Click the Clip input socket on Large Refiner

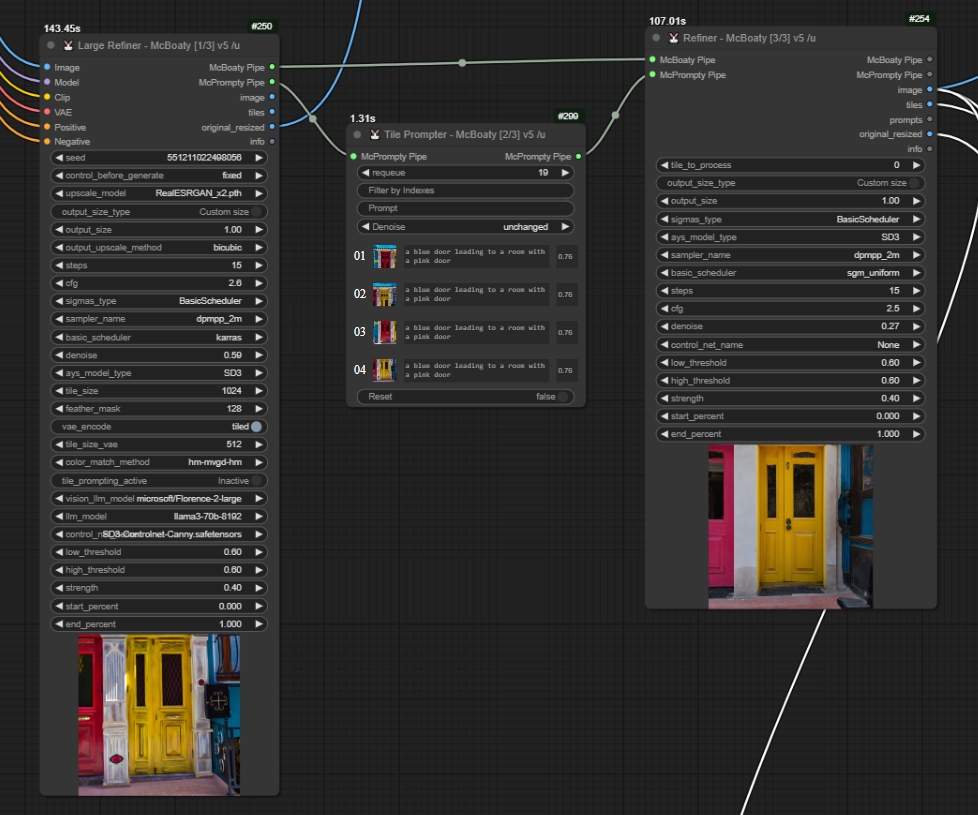coord(47,97)
